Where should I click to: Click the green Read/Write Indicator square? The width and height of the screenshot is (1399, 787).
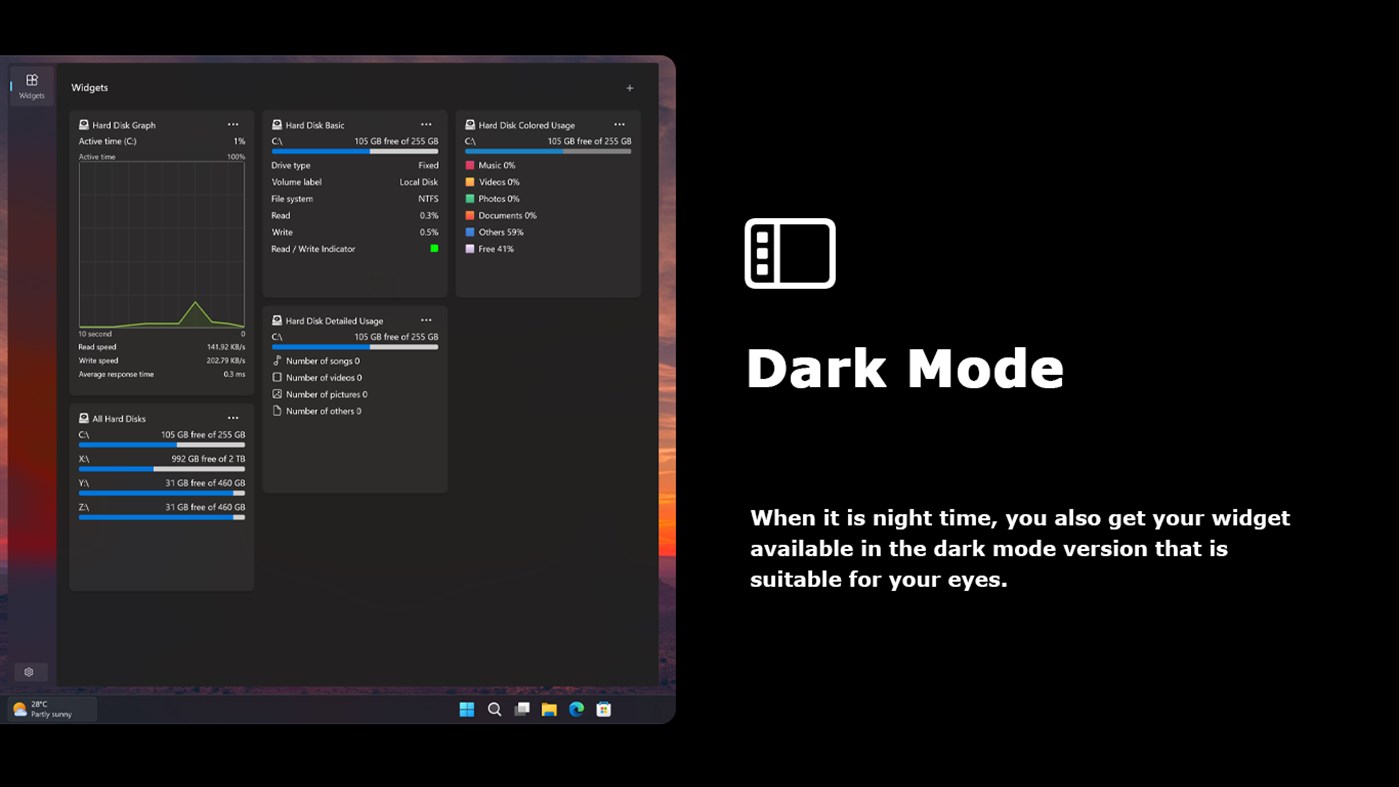[x=433, y=248]
